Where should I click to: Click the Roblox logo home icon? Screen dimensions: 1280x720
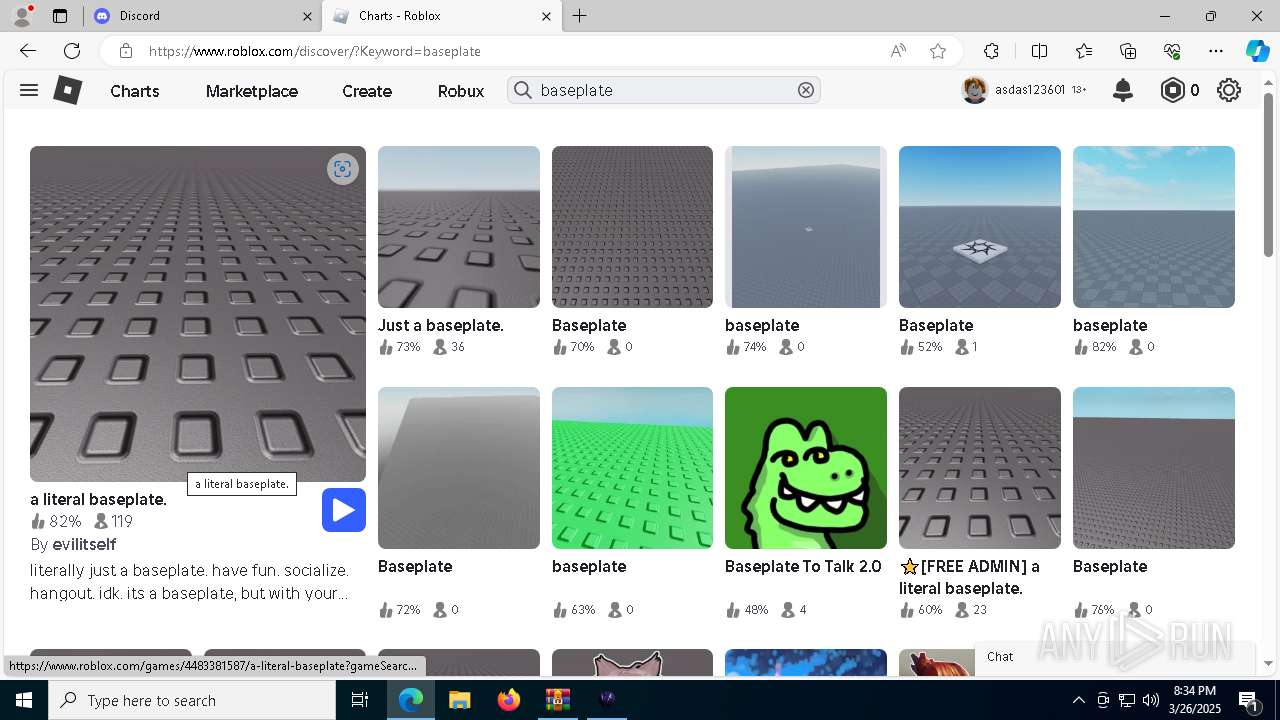point(68,90)
